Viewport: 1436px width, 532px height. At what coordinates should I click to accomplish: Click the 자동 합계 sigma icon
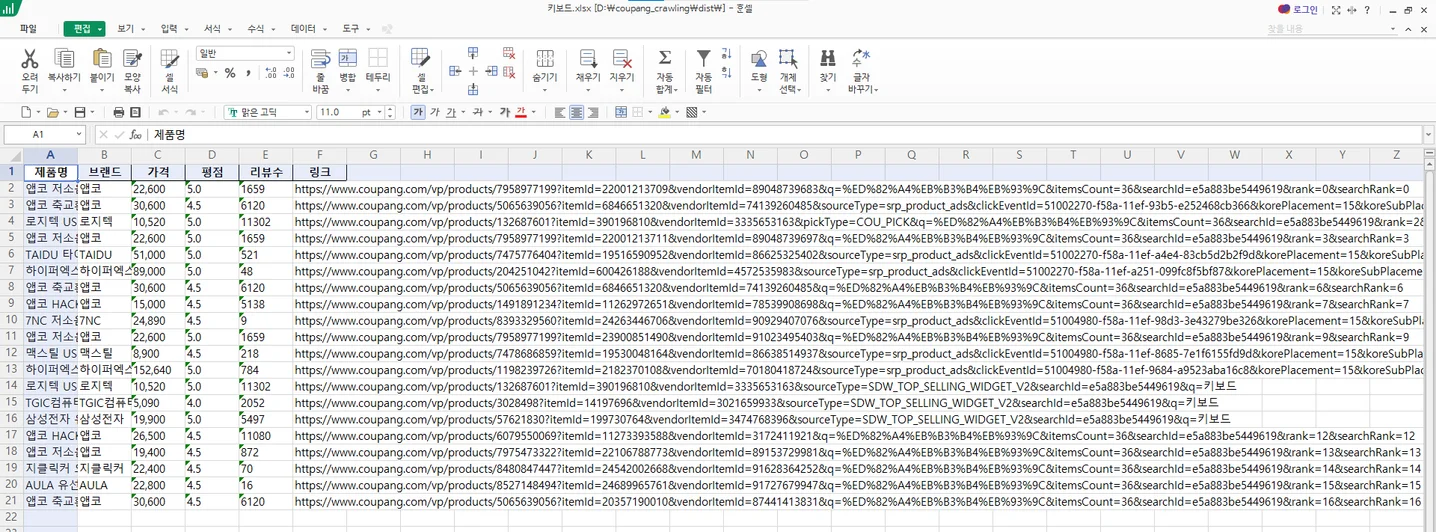pos(664,59)
